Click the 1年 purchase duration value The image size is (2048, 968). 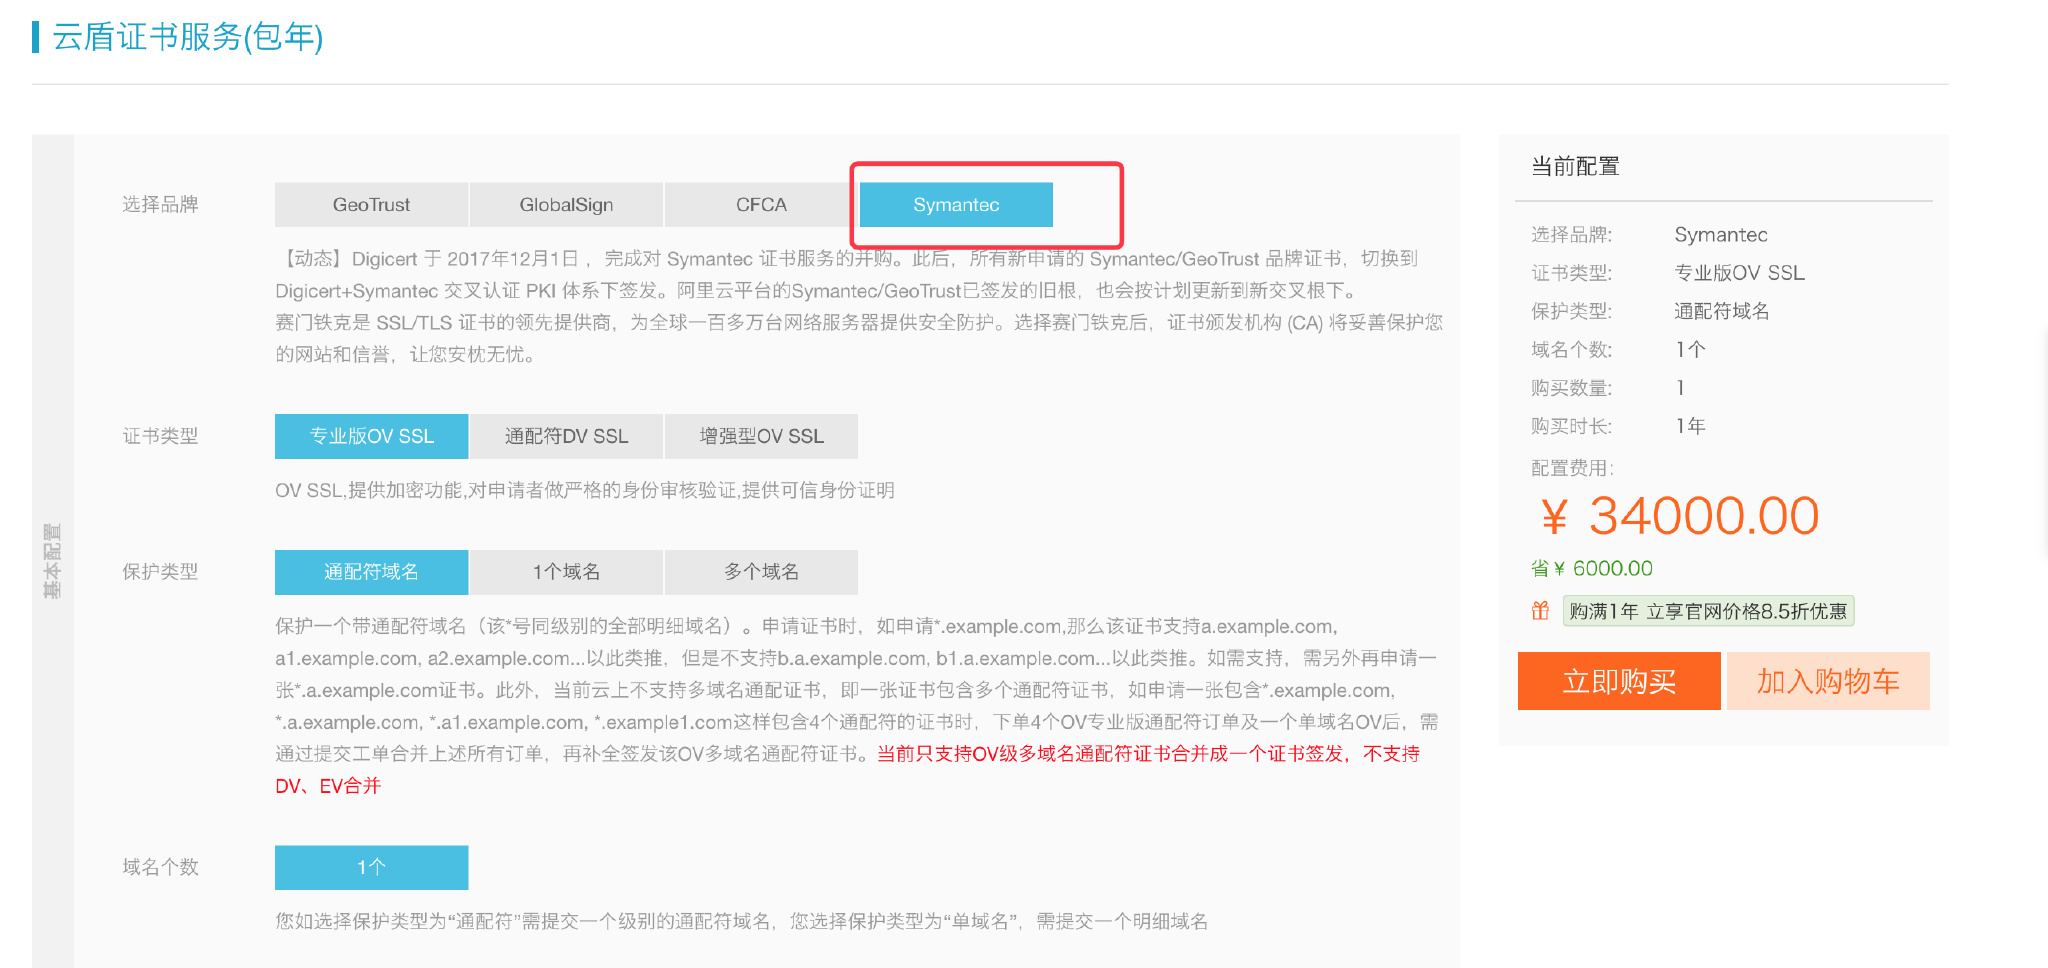(1691, 426)
